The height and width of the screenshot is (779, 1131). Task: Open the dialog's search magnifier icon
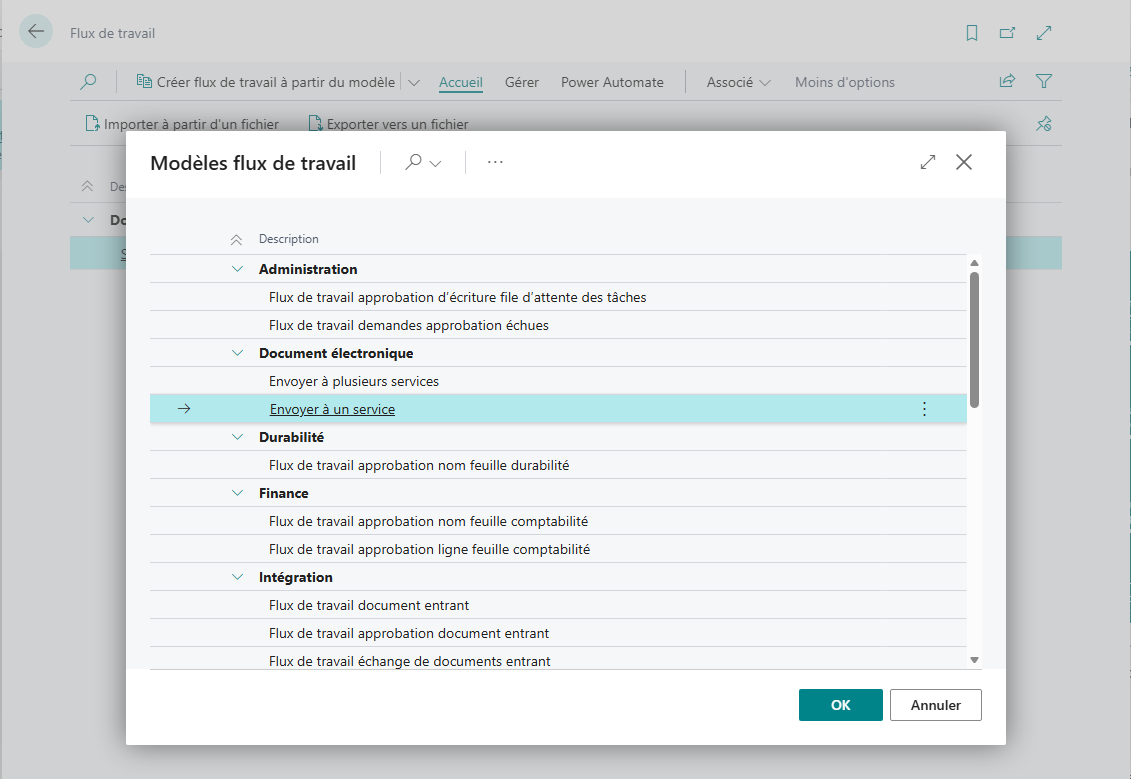413,163
